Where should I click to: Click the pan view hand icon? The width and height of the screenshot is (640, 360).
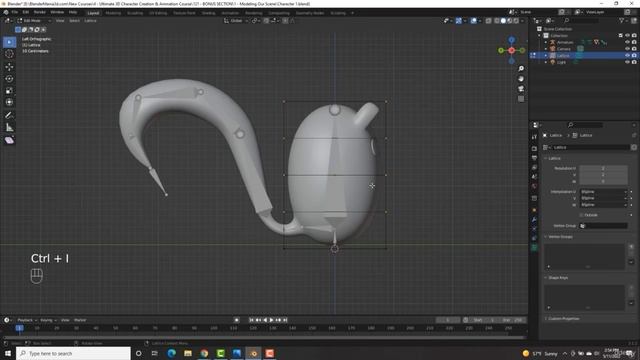coord(521,79)
